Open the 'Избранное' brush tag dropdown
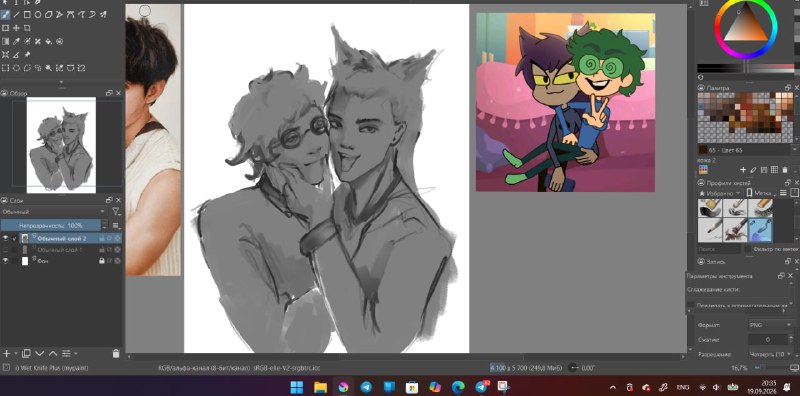Screen dimensions: 800x396 (719, 193)
